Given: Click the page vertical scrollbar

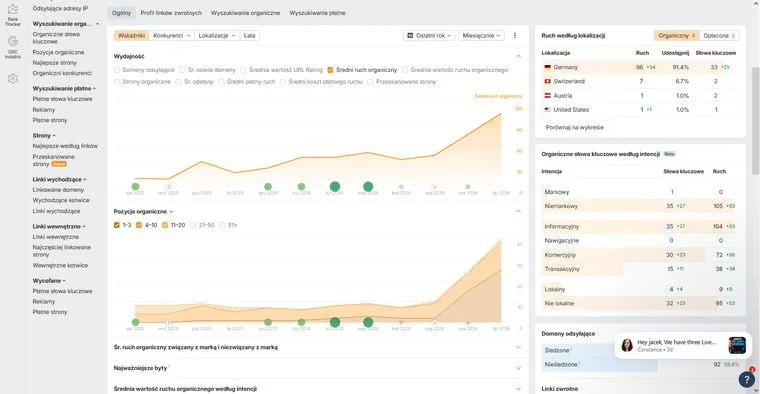Looking at the screenshot, I should (756, 121).
